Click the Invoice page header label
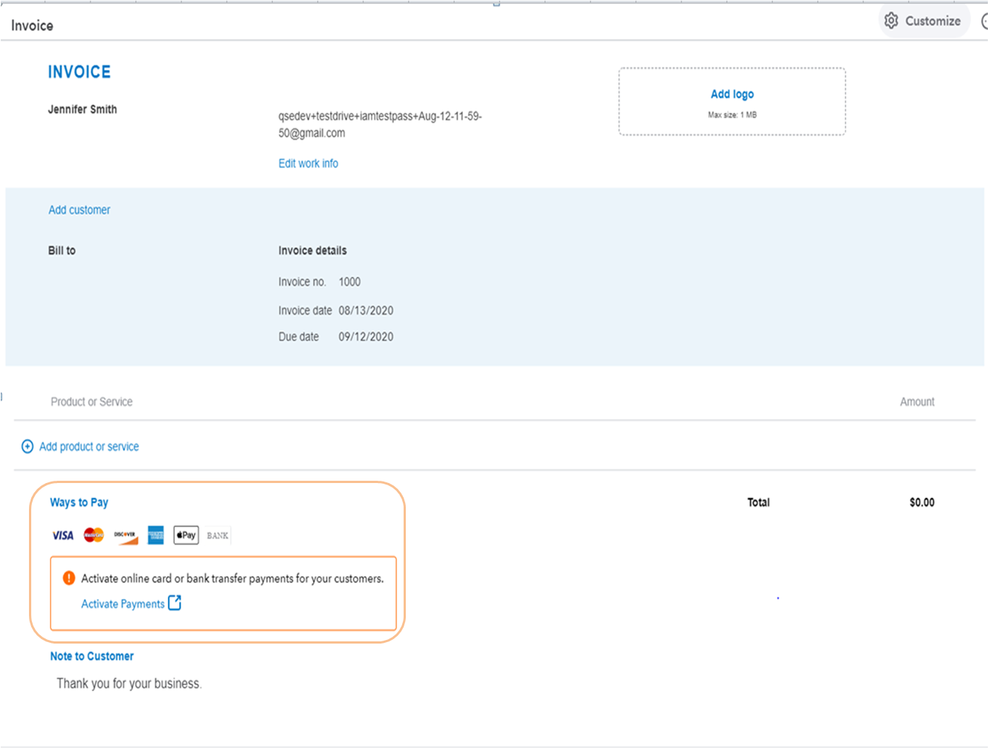This screenshot has height=749, width=999. pos(32,25)
